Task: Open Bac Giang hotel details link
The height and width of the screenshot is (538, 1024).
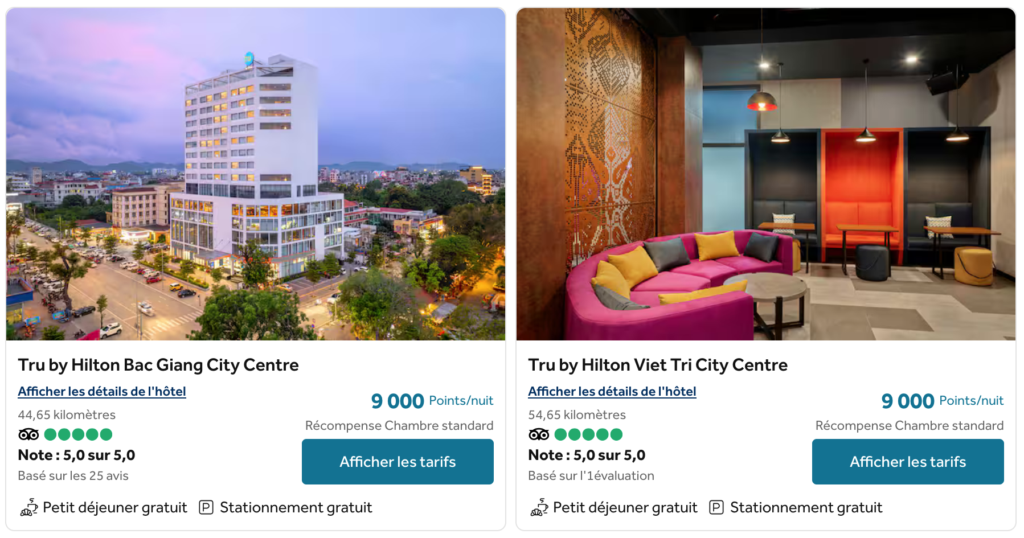Action: coord(102,392)
